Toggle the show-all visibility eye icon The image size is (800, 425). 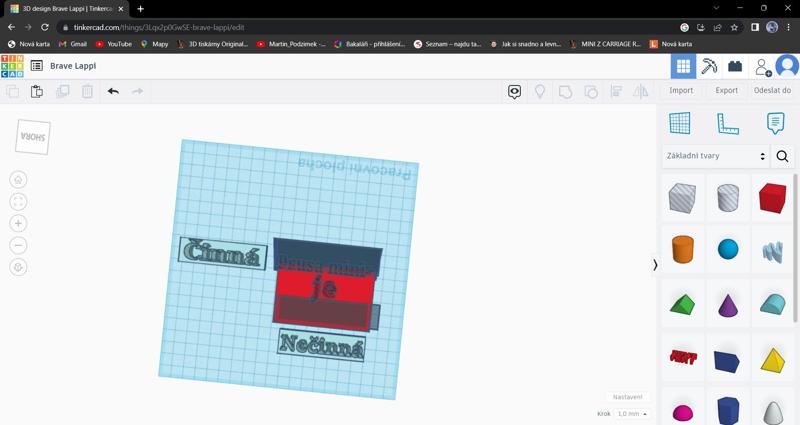point(515,91)
